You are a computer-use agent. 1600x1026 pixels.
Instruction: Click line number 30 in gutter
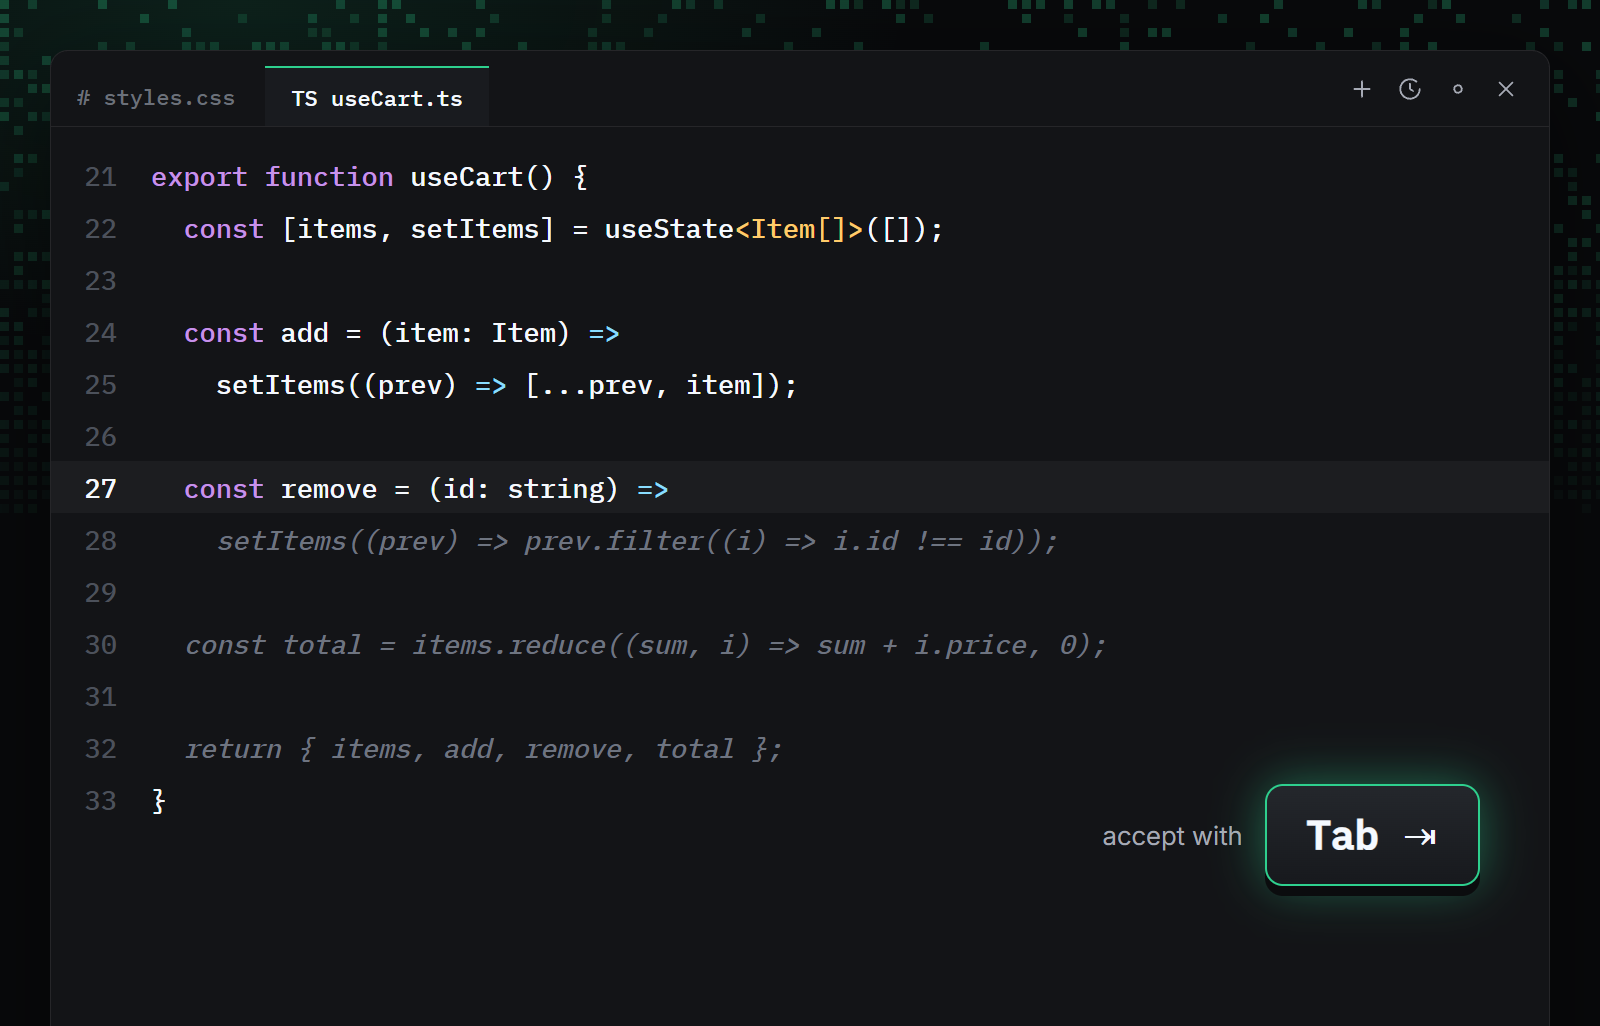[x=101, y=645]
